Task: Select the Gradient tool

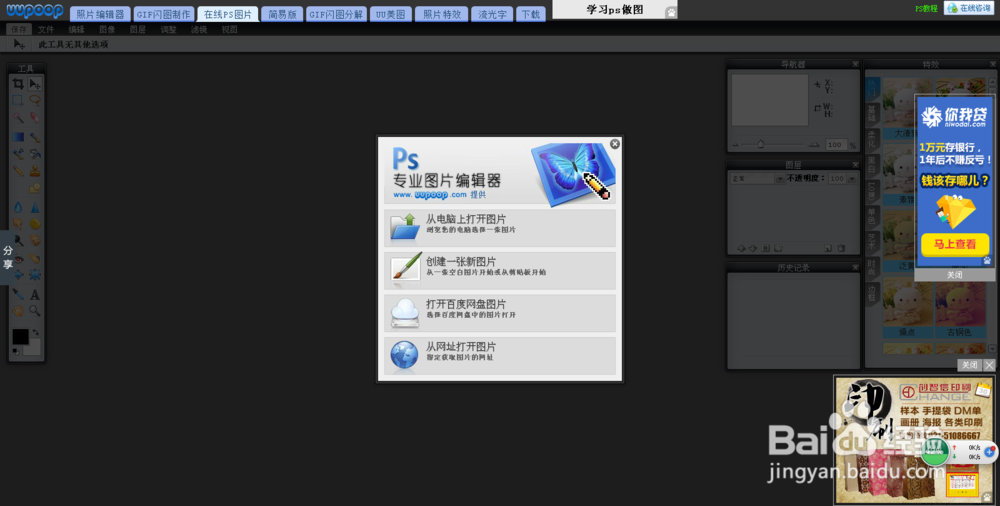Action: 18,137
